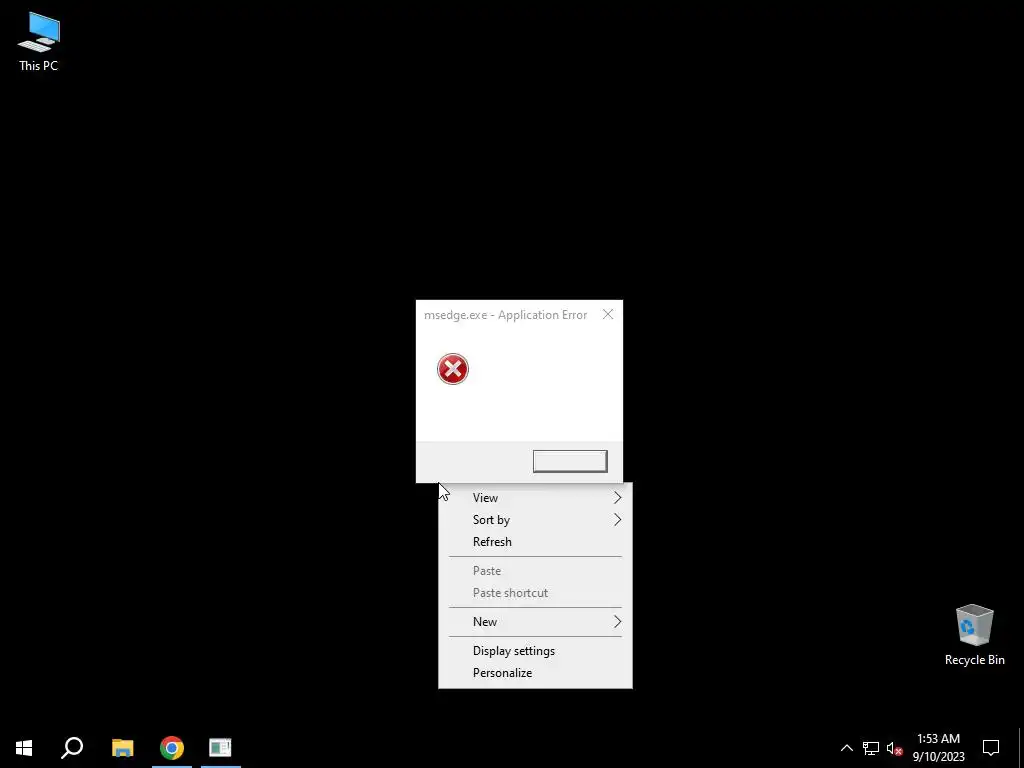Click Show desktop strip at taskbar end
This screenshot has width=1024, height=768.
pos(1021,748)
